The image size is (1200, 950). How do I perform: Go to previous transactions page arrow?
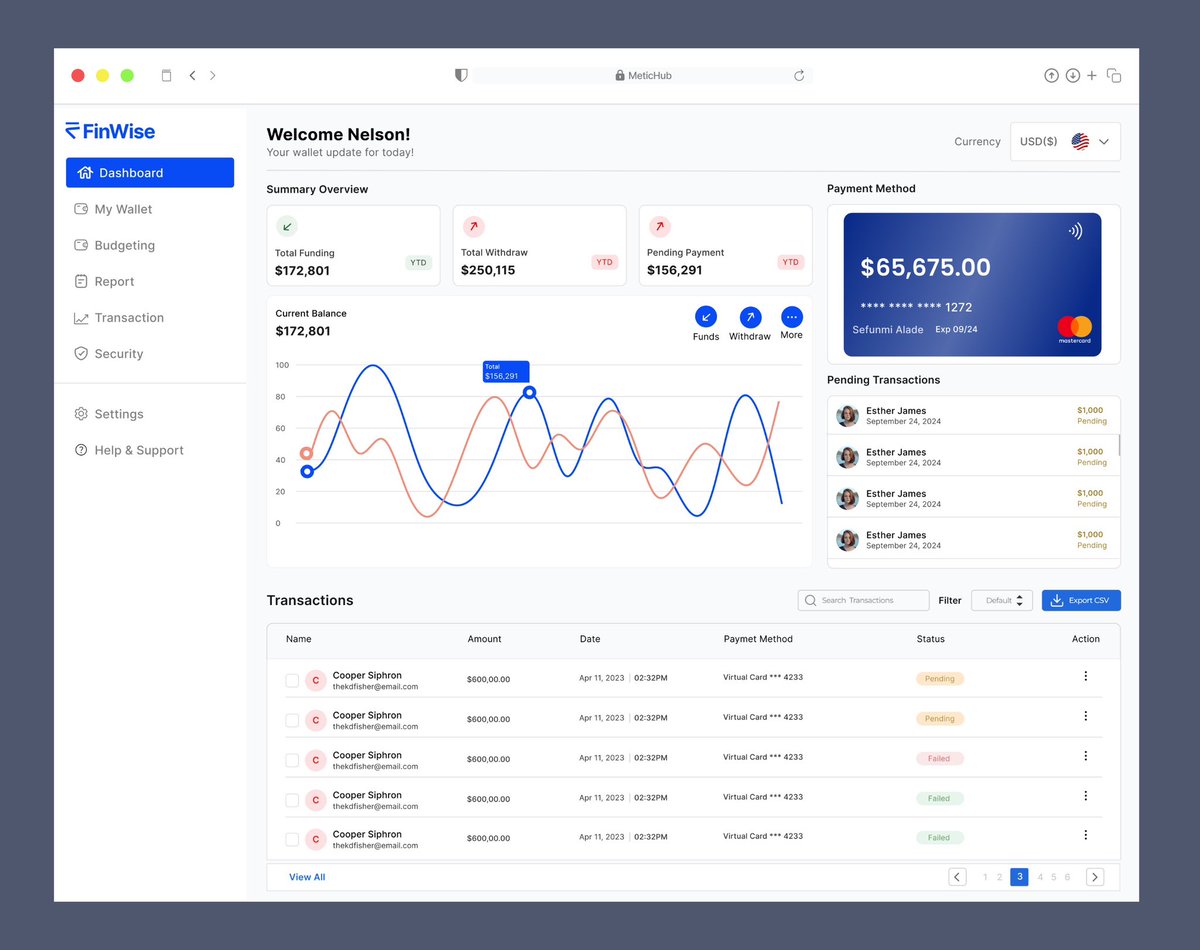tap(957, 877)
